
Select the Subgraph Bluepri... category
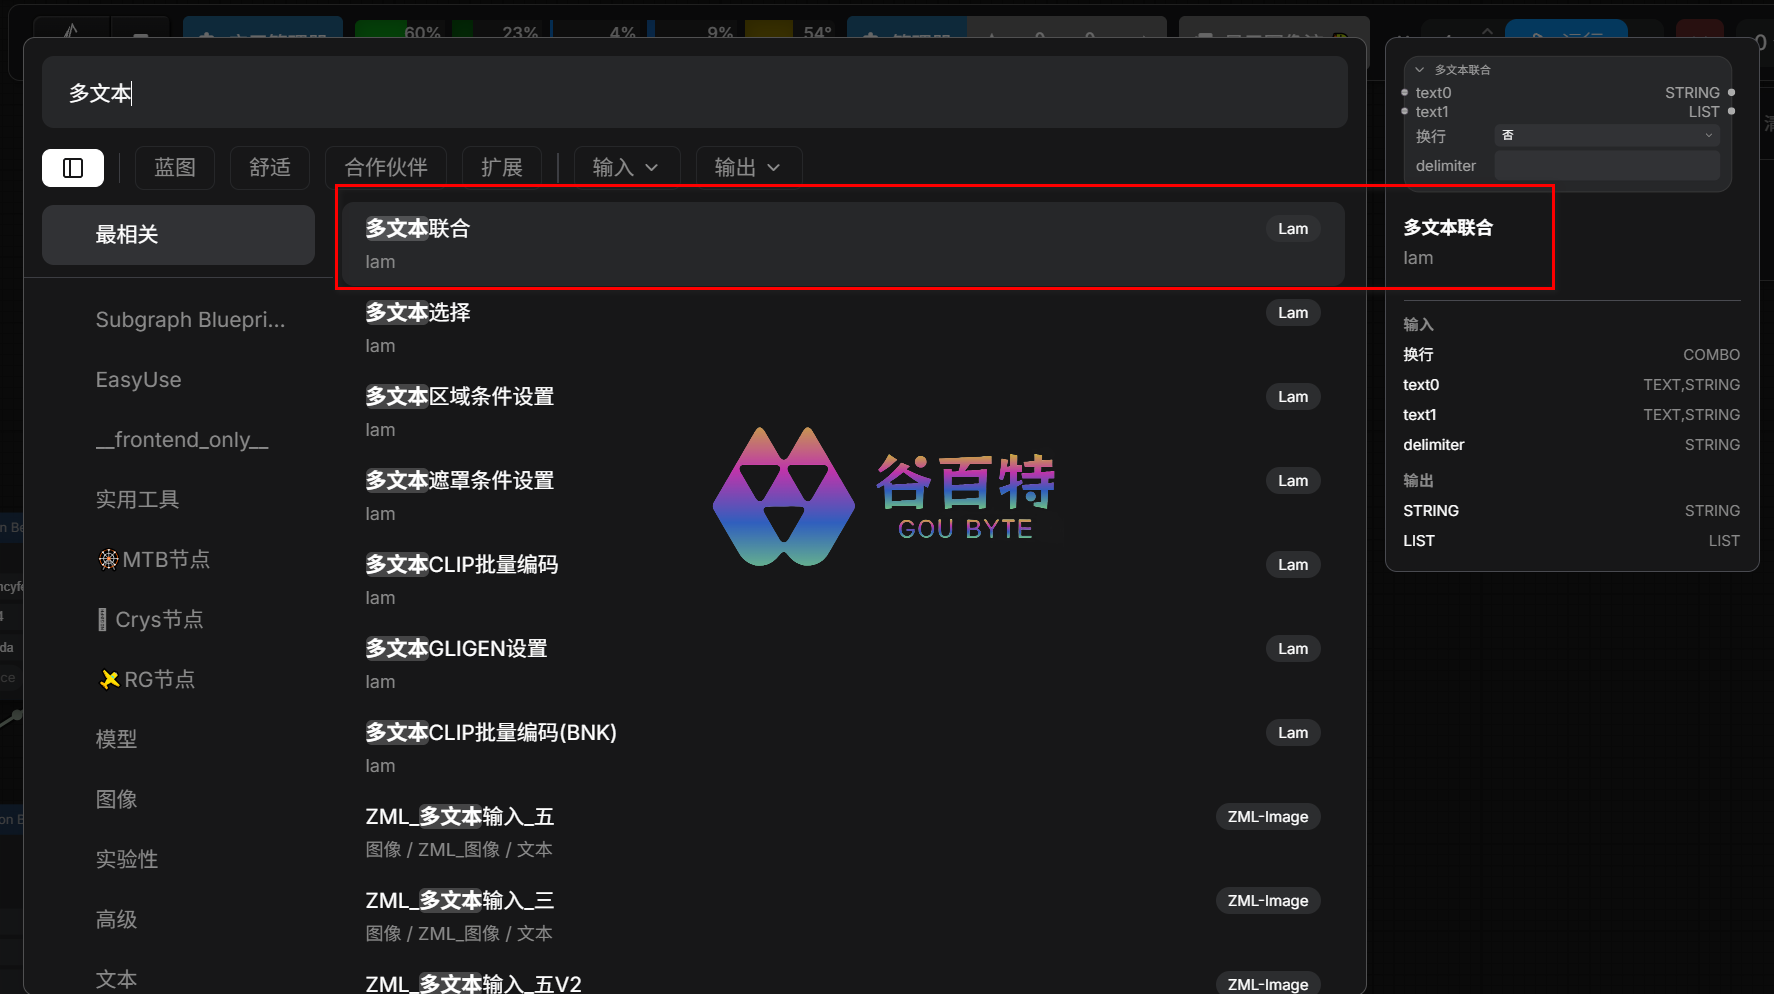(x=190, y=320)
